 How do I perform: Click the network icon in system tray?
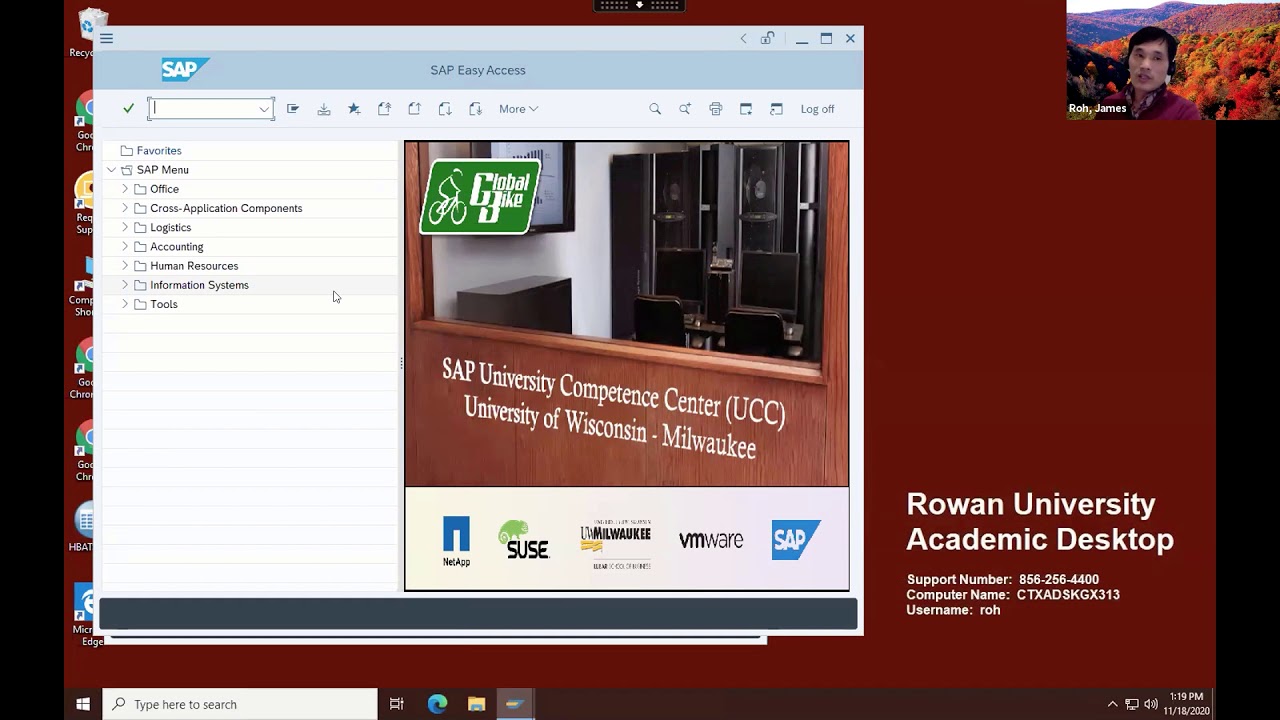pos(1132,704)
